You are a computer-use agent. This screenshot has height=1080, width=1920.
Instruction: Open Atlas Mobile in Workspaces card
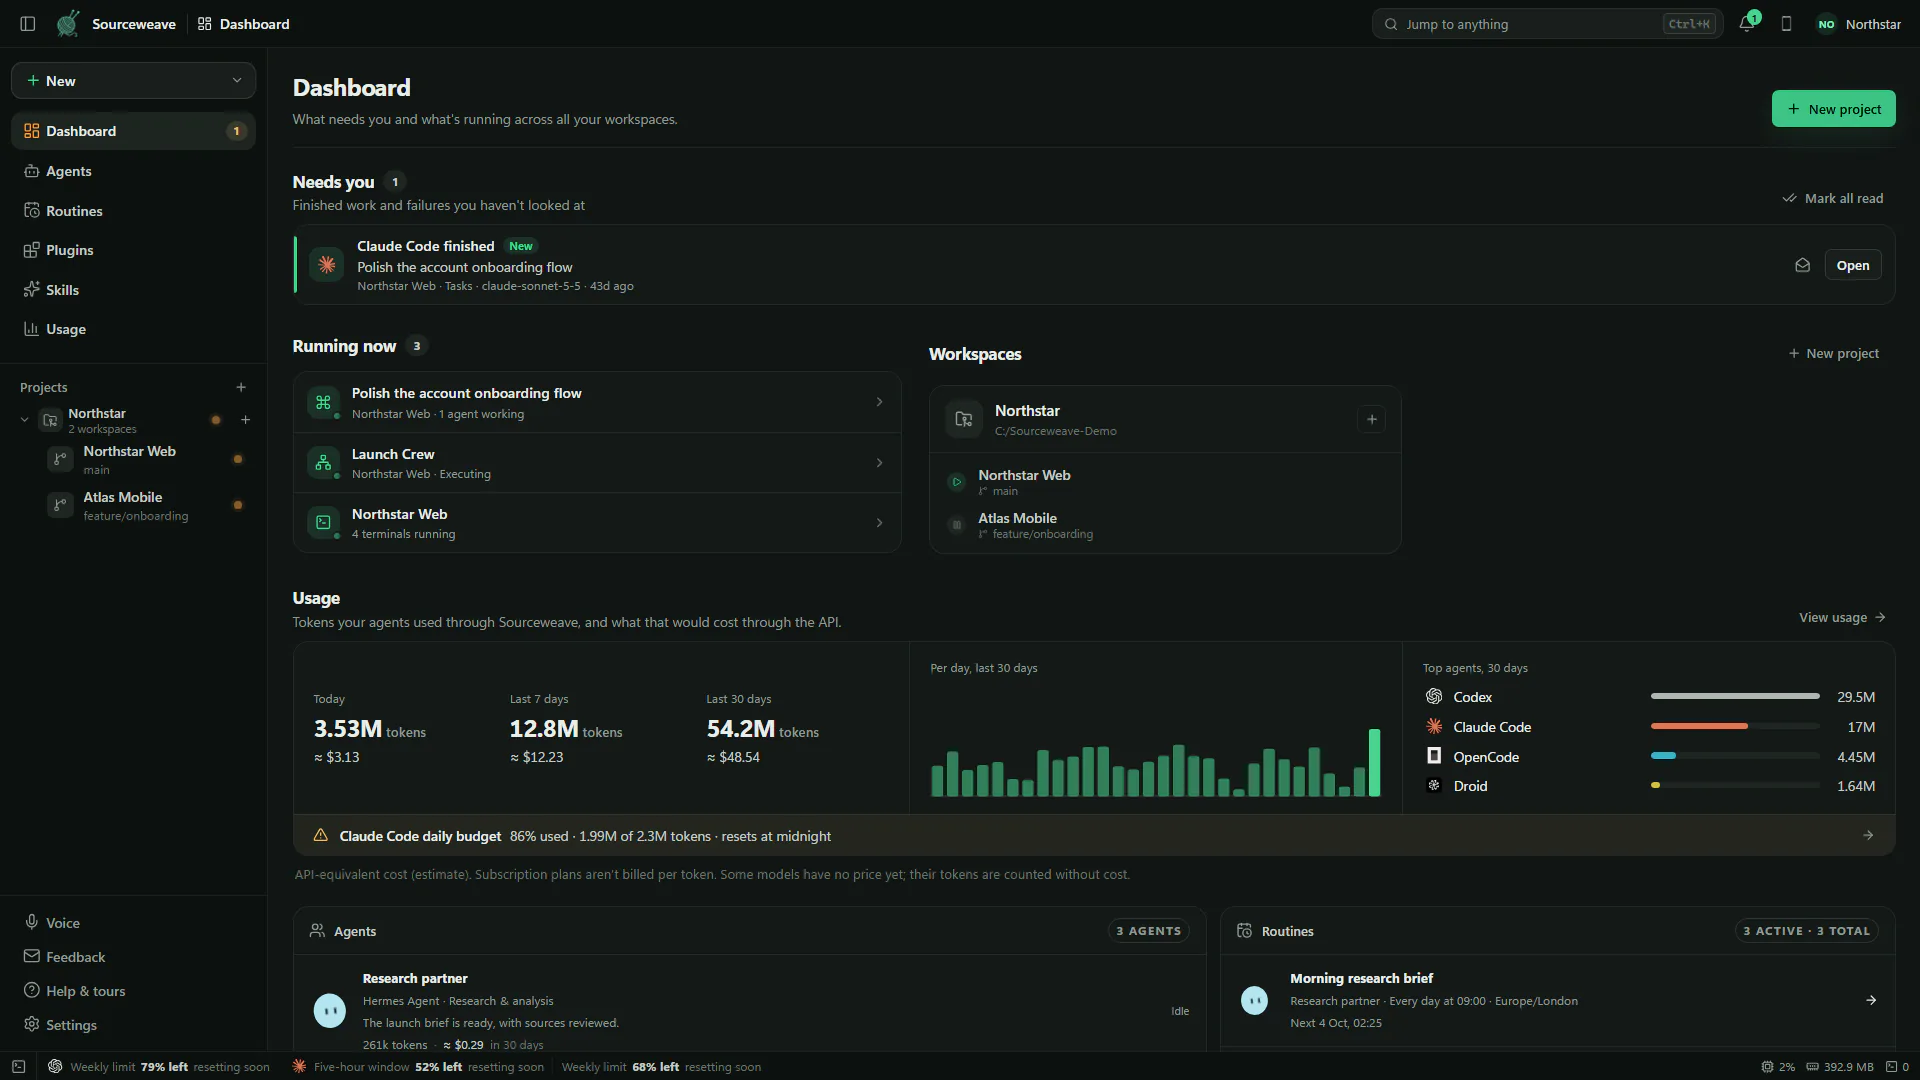(1165, 525)
